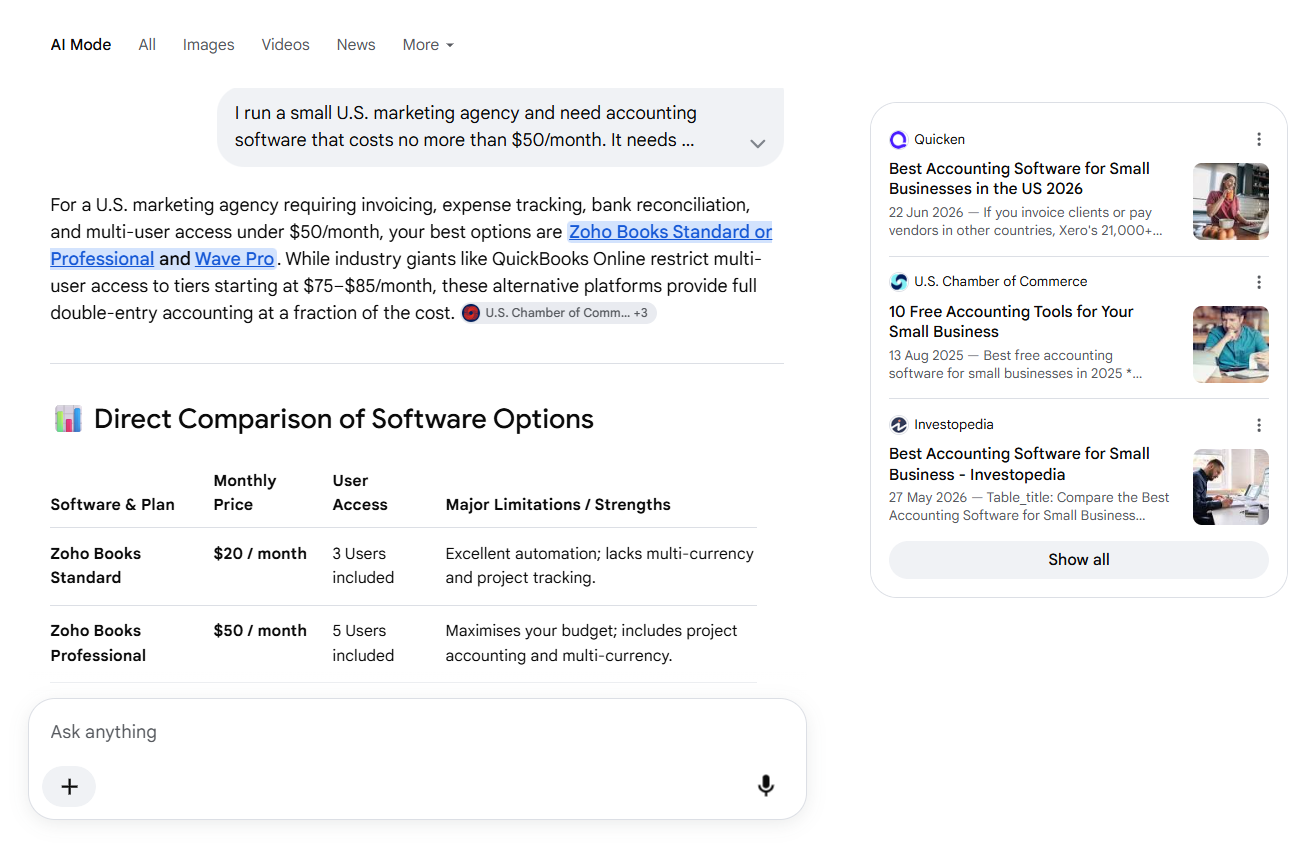Switch to the News tab

click(x=356, y=45)
